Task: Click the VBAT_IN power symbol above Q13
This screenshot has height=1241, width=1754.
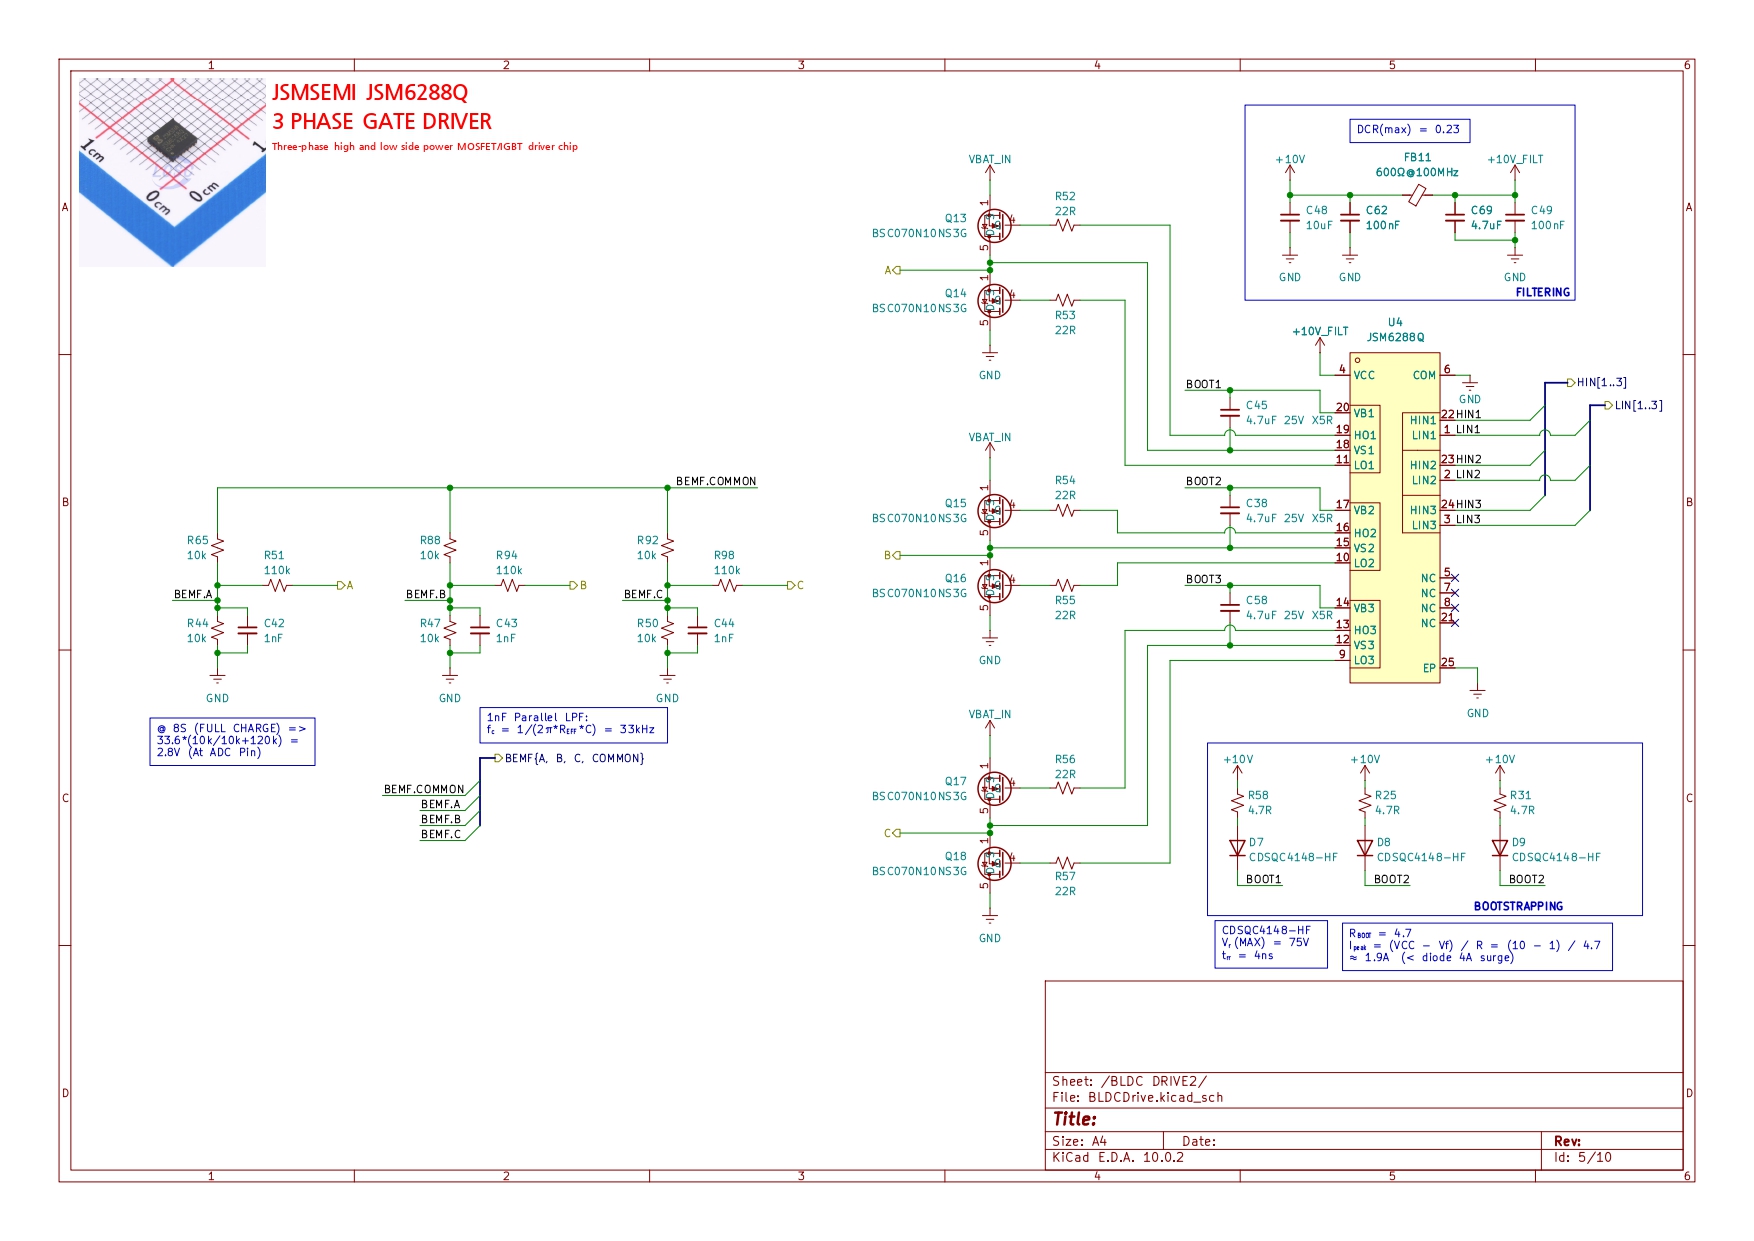Action: click(990, 166)
